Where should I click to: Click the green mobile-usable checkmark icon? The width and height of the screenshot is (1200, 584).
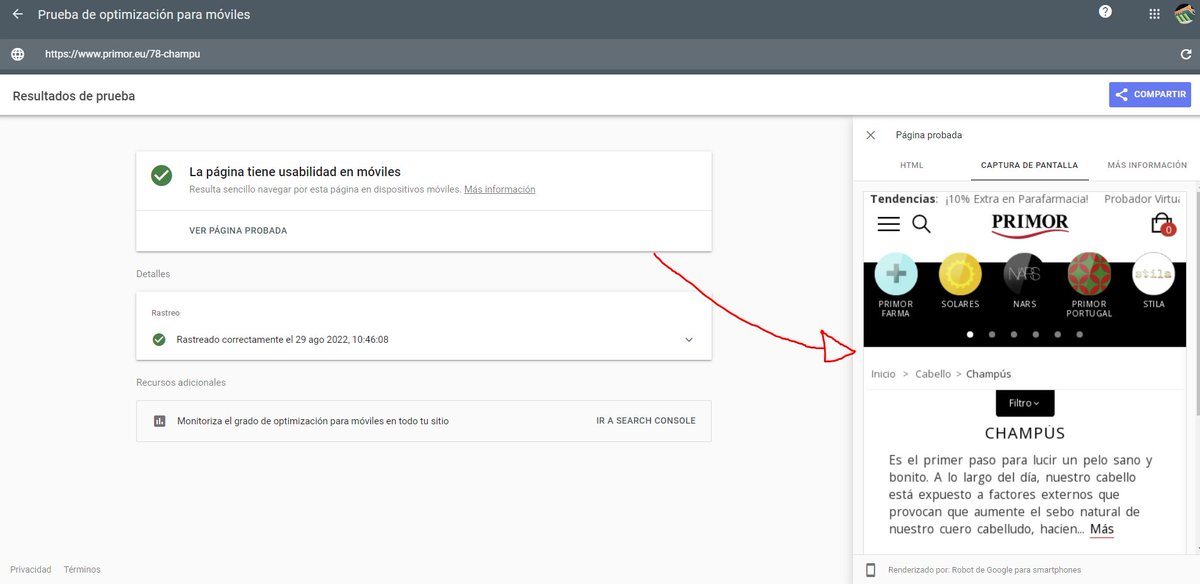point(161,175)
